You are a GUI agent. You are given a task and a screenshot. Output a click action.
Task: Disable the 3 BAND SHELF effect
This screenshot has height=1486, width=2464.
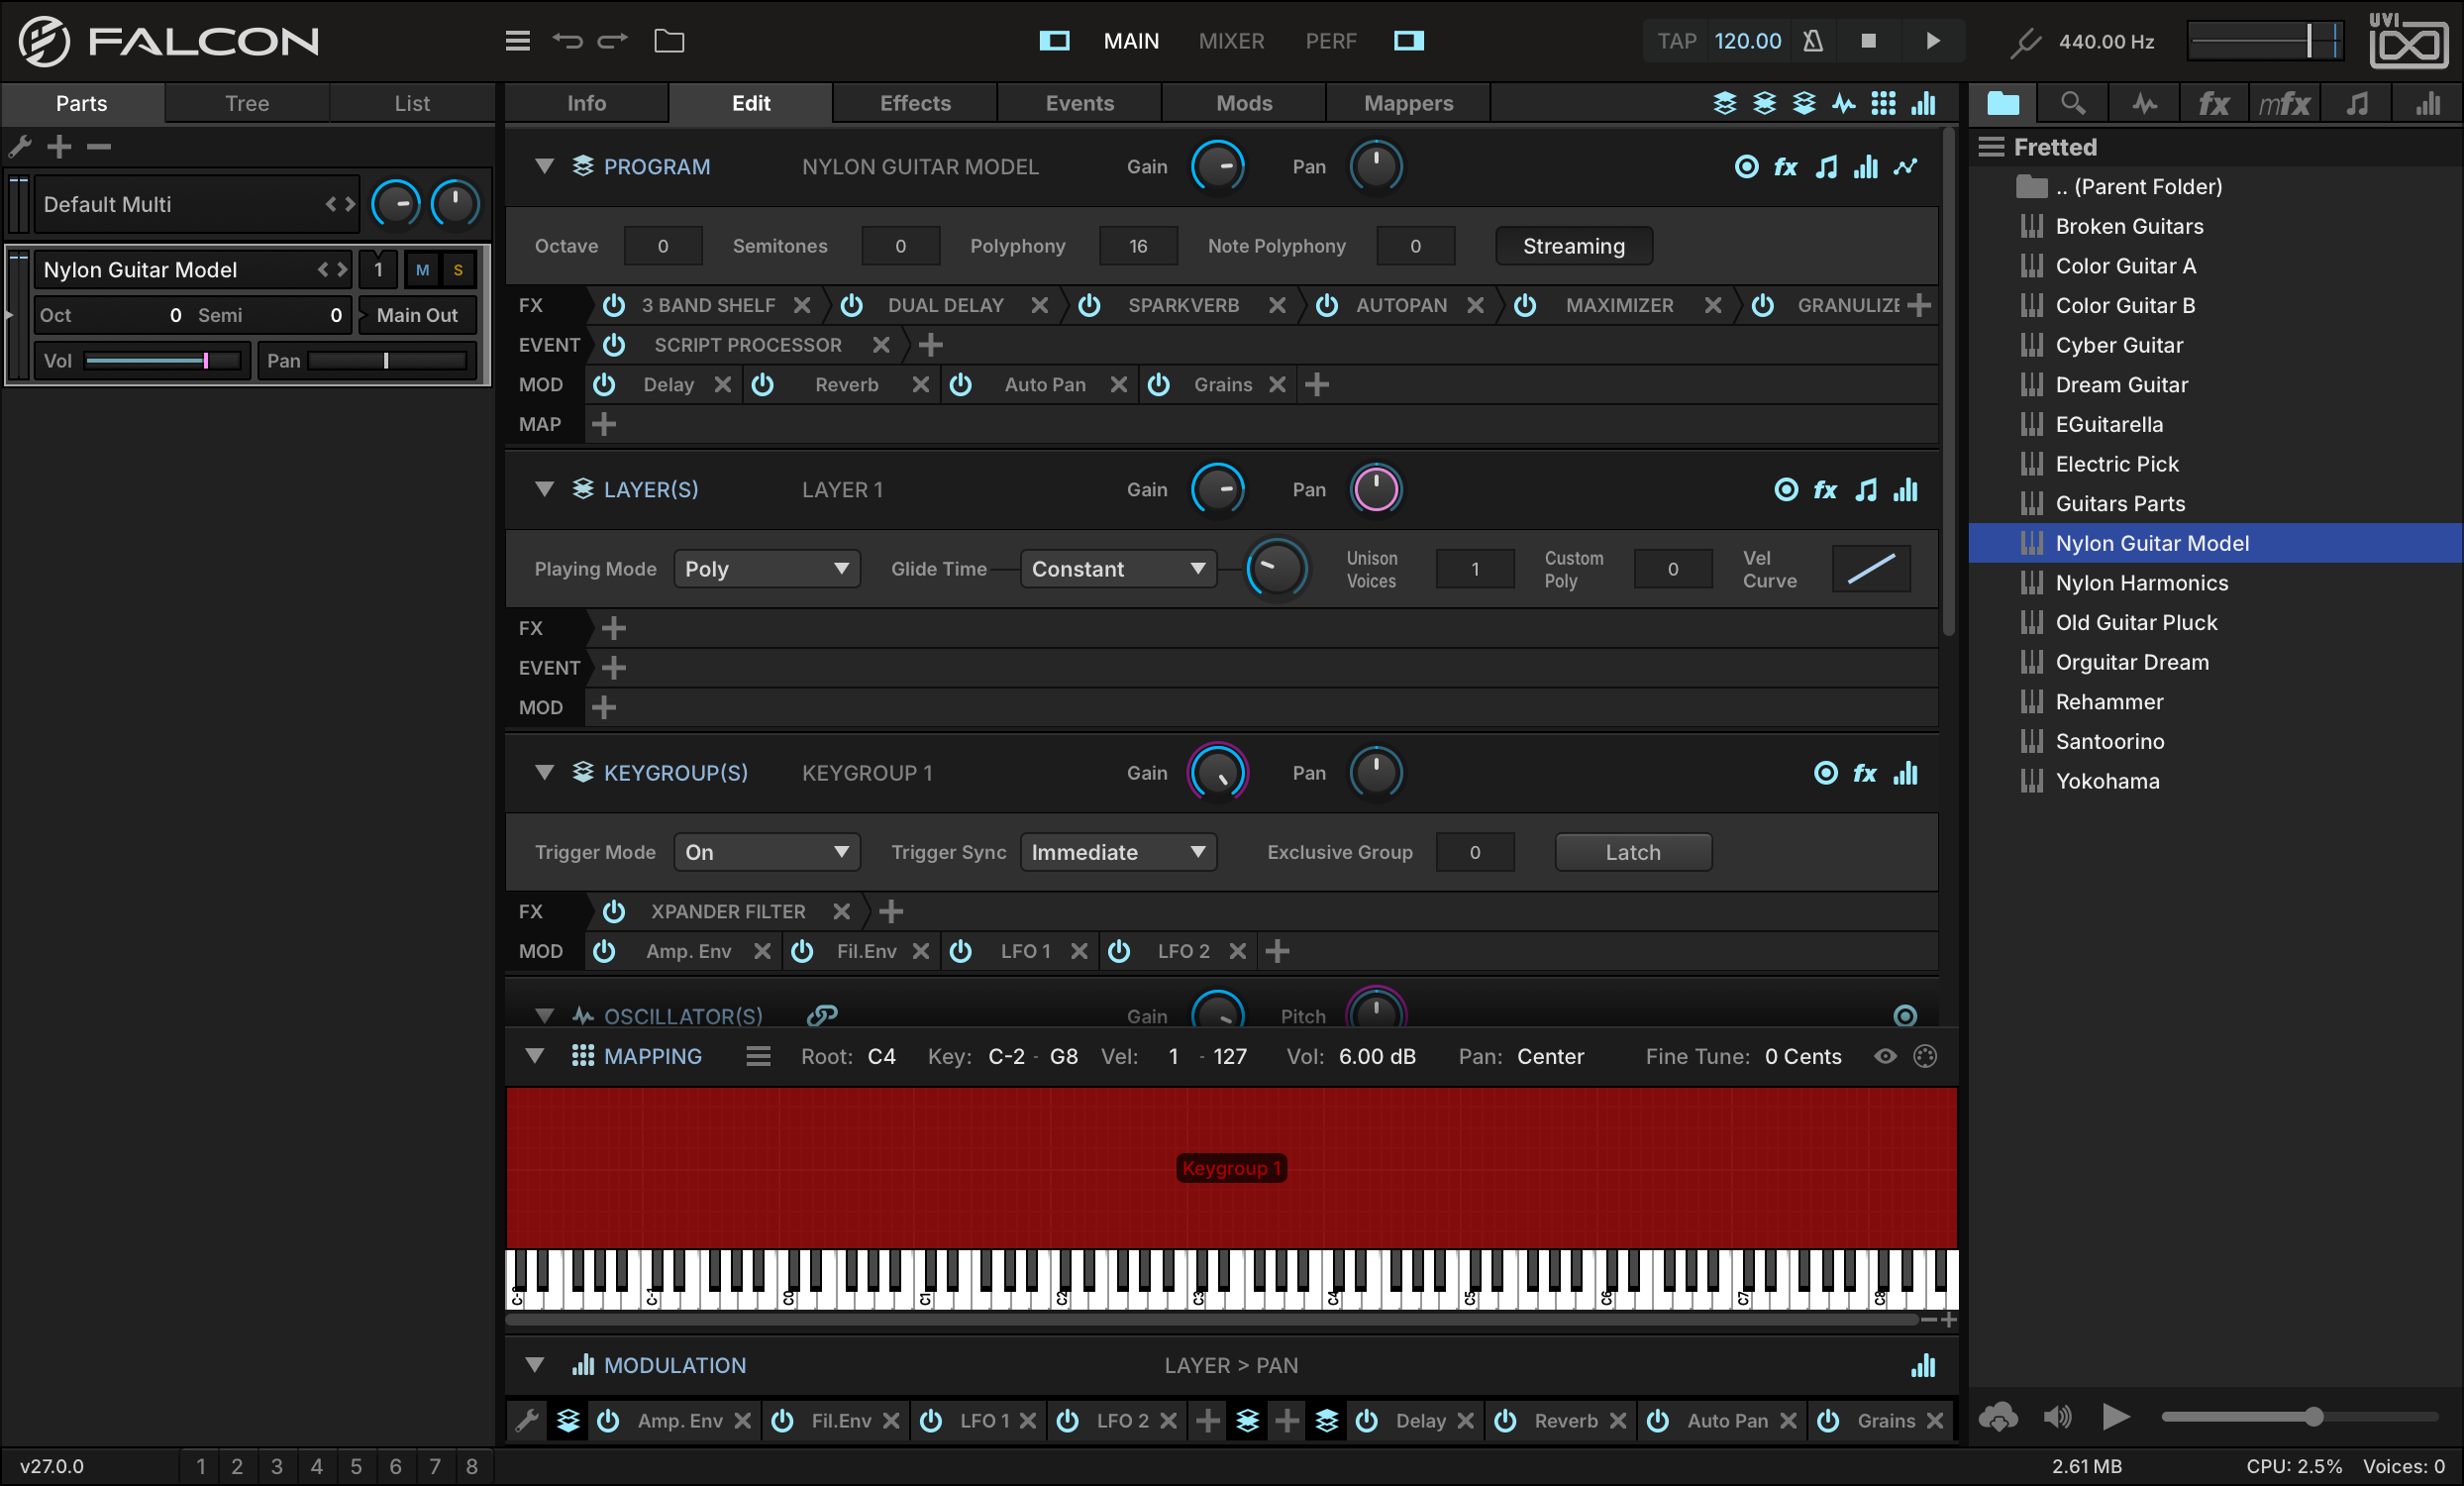[614, 305]
